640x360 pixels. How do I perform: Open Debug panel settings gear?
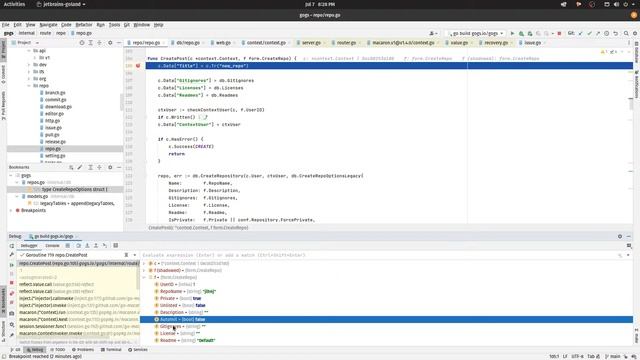pyautogui.click(x=620, y=236)
